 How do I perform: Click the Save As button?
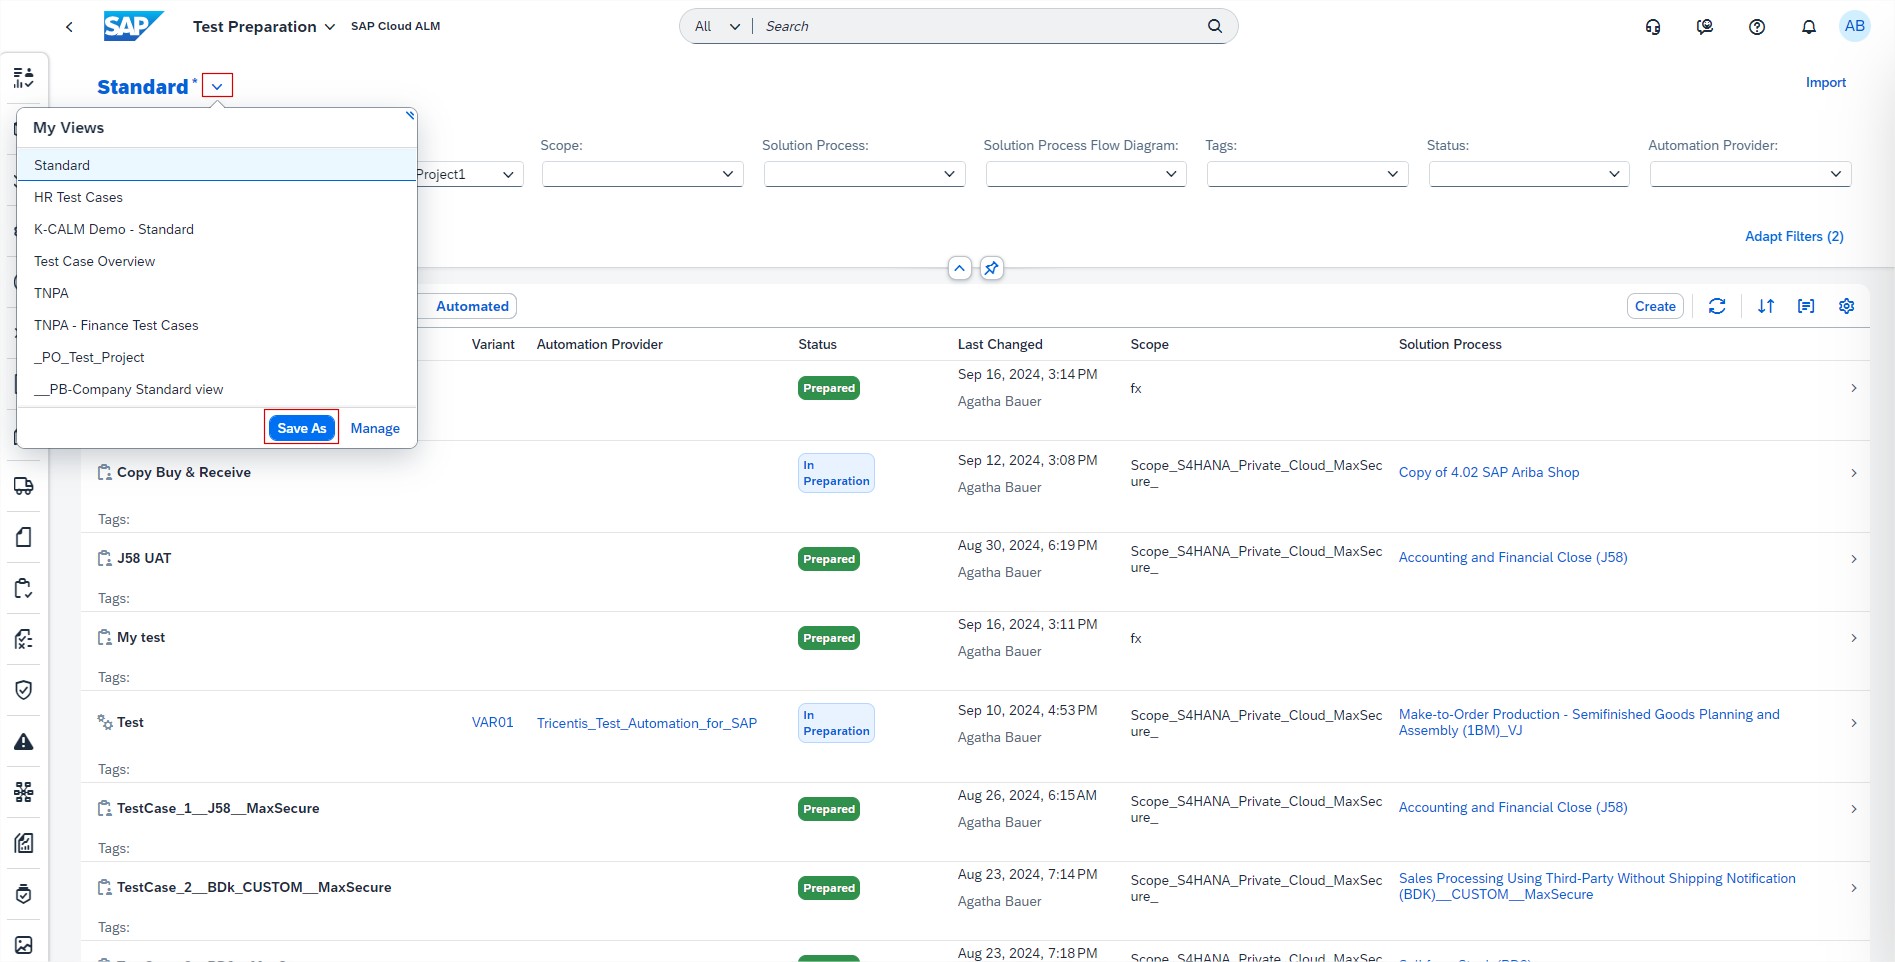(x=301, y=428)
